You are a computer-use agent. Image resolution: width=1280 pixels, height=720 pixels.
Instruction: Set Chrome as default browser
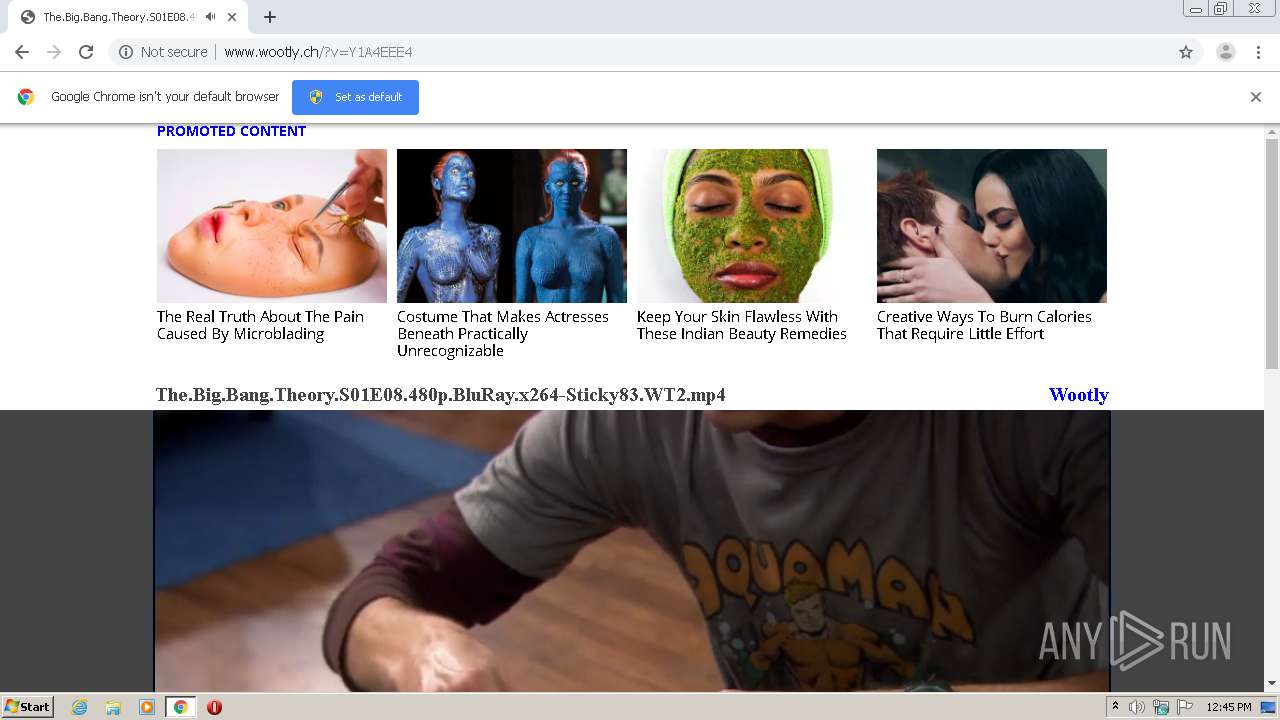coord(355,97)
